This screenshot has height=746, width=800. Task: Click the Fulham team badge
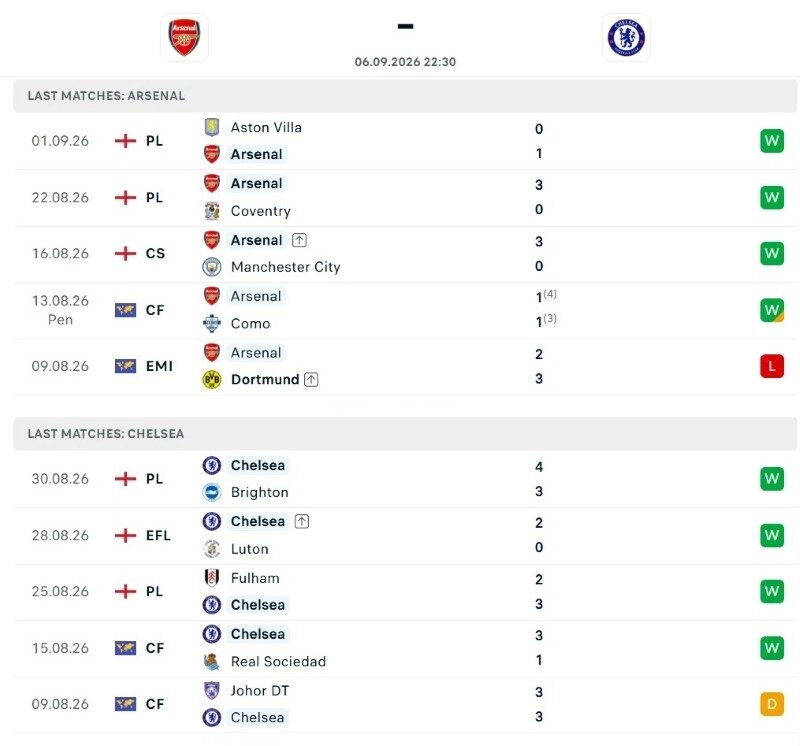pos(212,578)
